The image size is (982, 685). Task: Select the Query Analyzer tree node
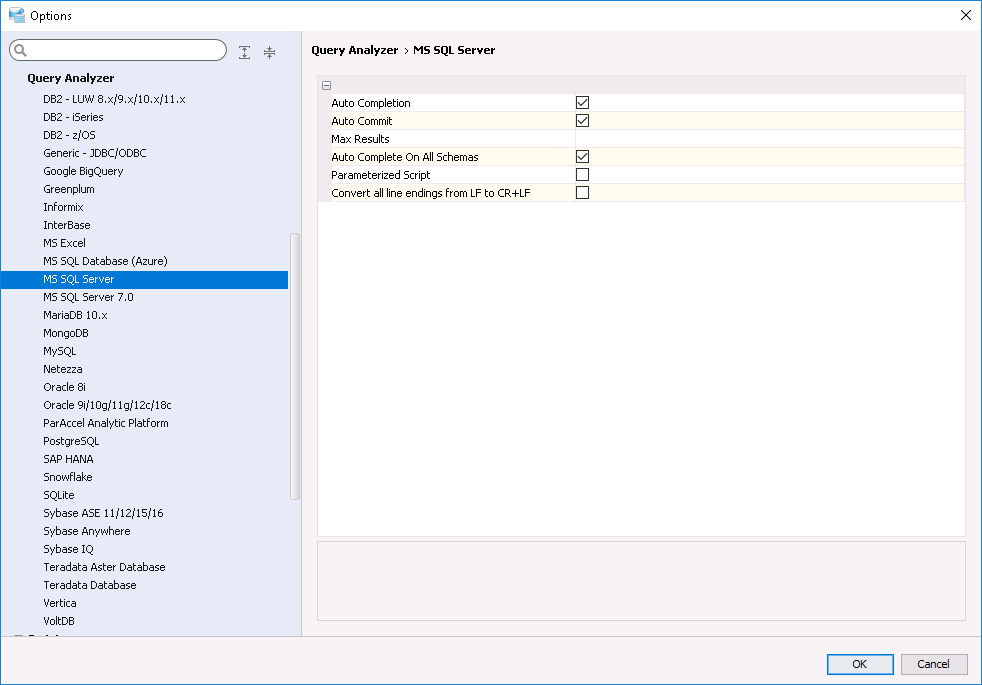71,78
